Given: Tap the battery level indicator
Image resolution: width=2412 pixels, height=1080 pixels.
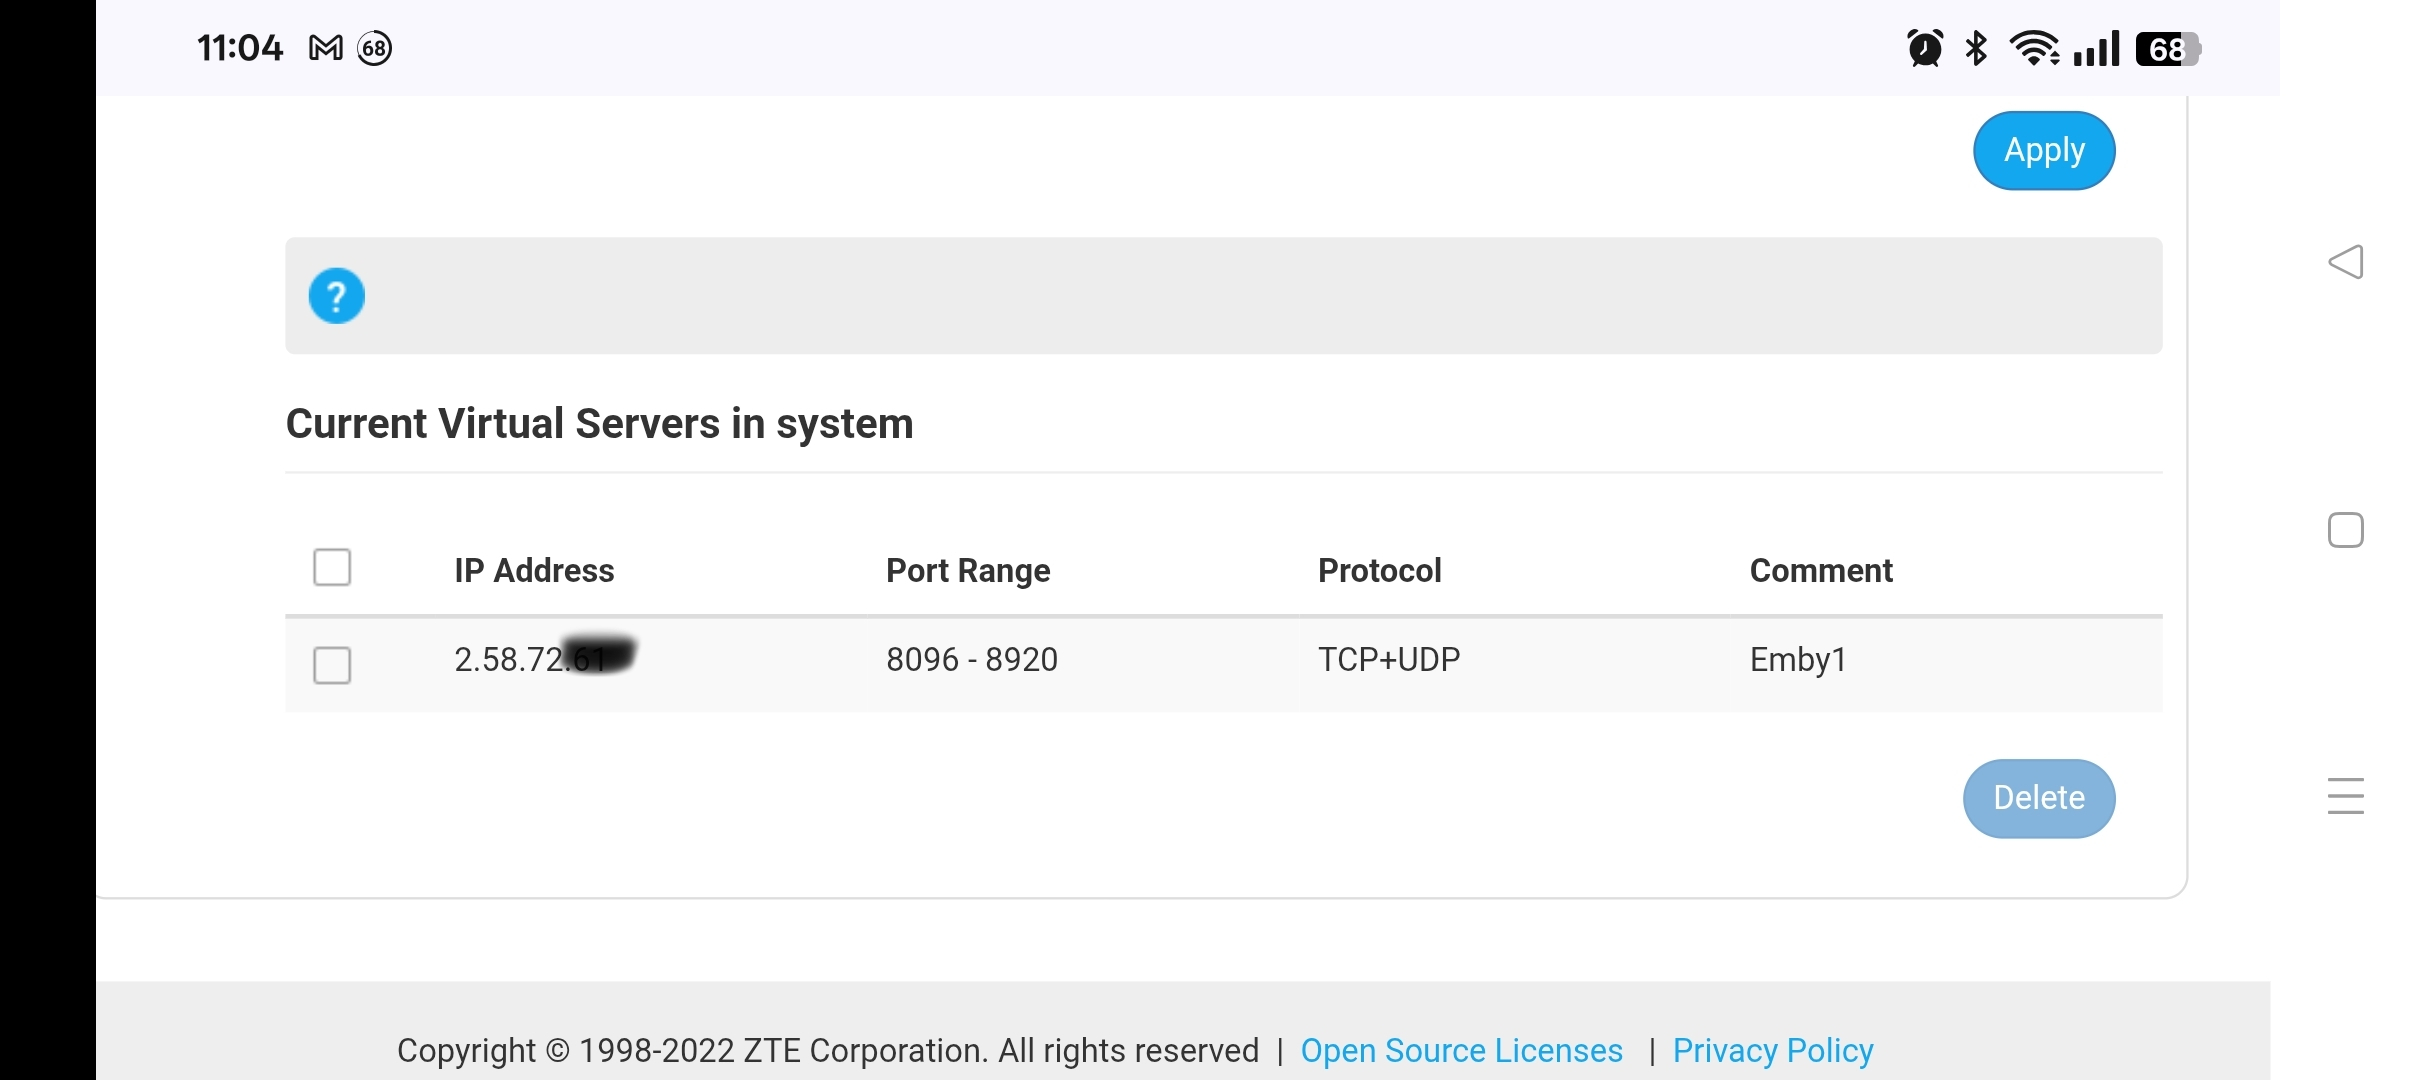Looking at the screenshot, I should click(x=2167, y=49).
